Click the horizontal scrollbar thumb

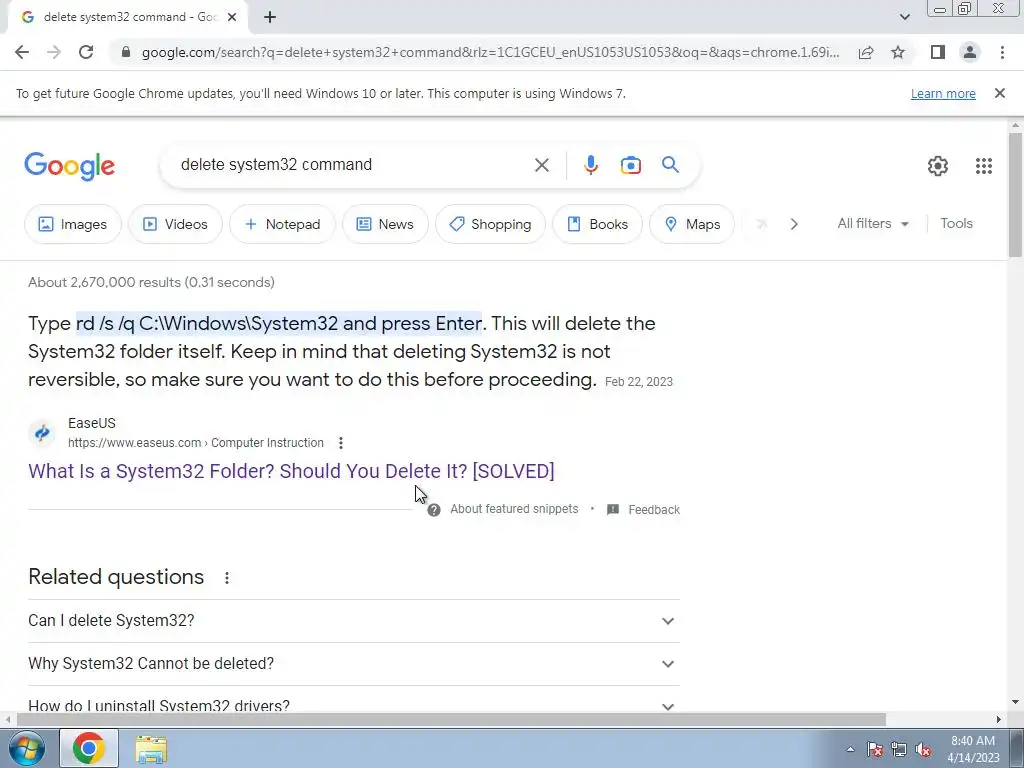[x=451, y=719]
